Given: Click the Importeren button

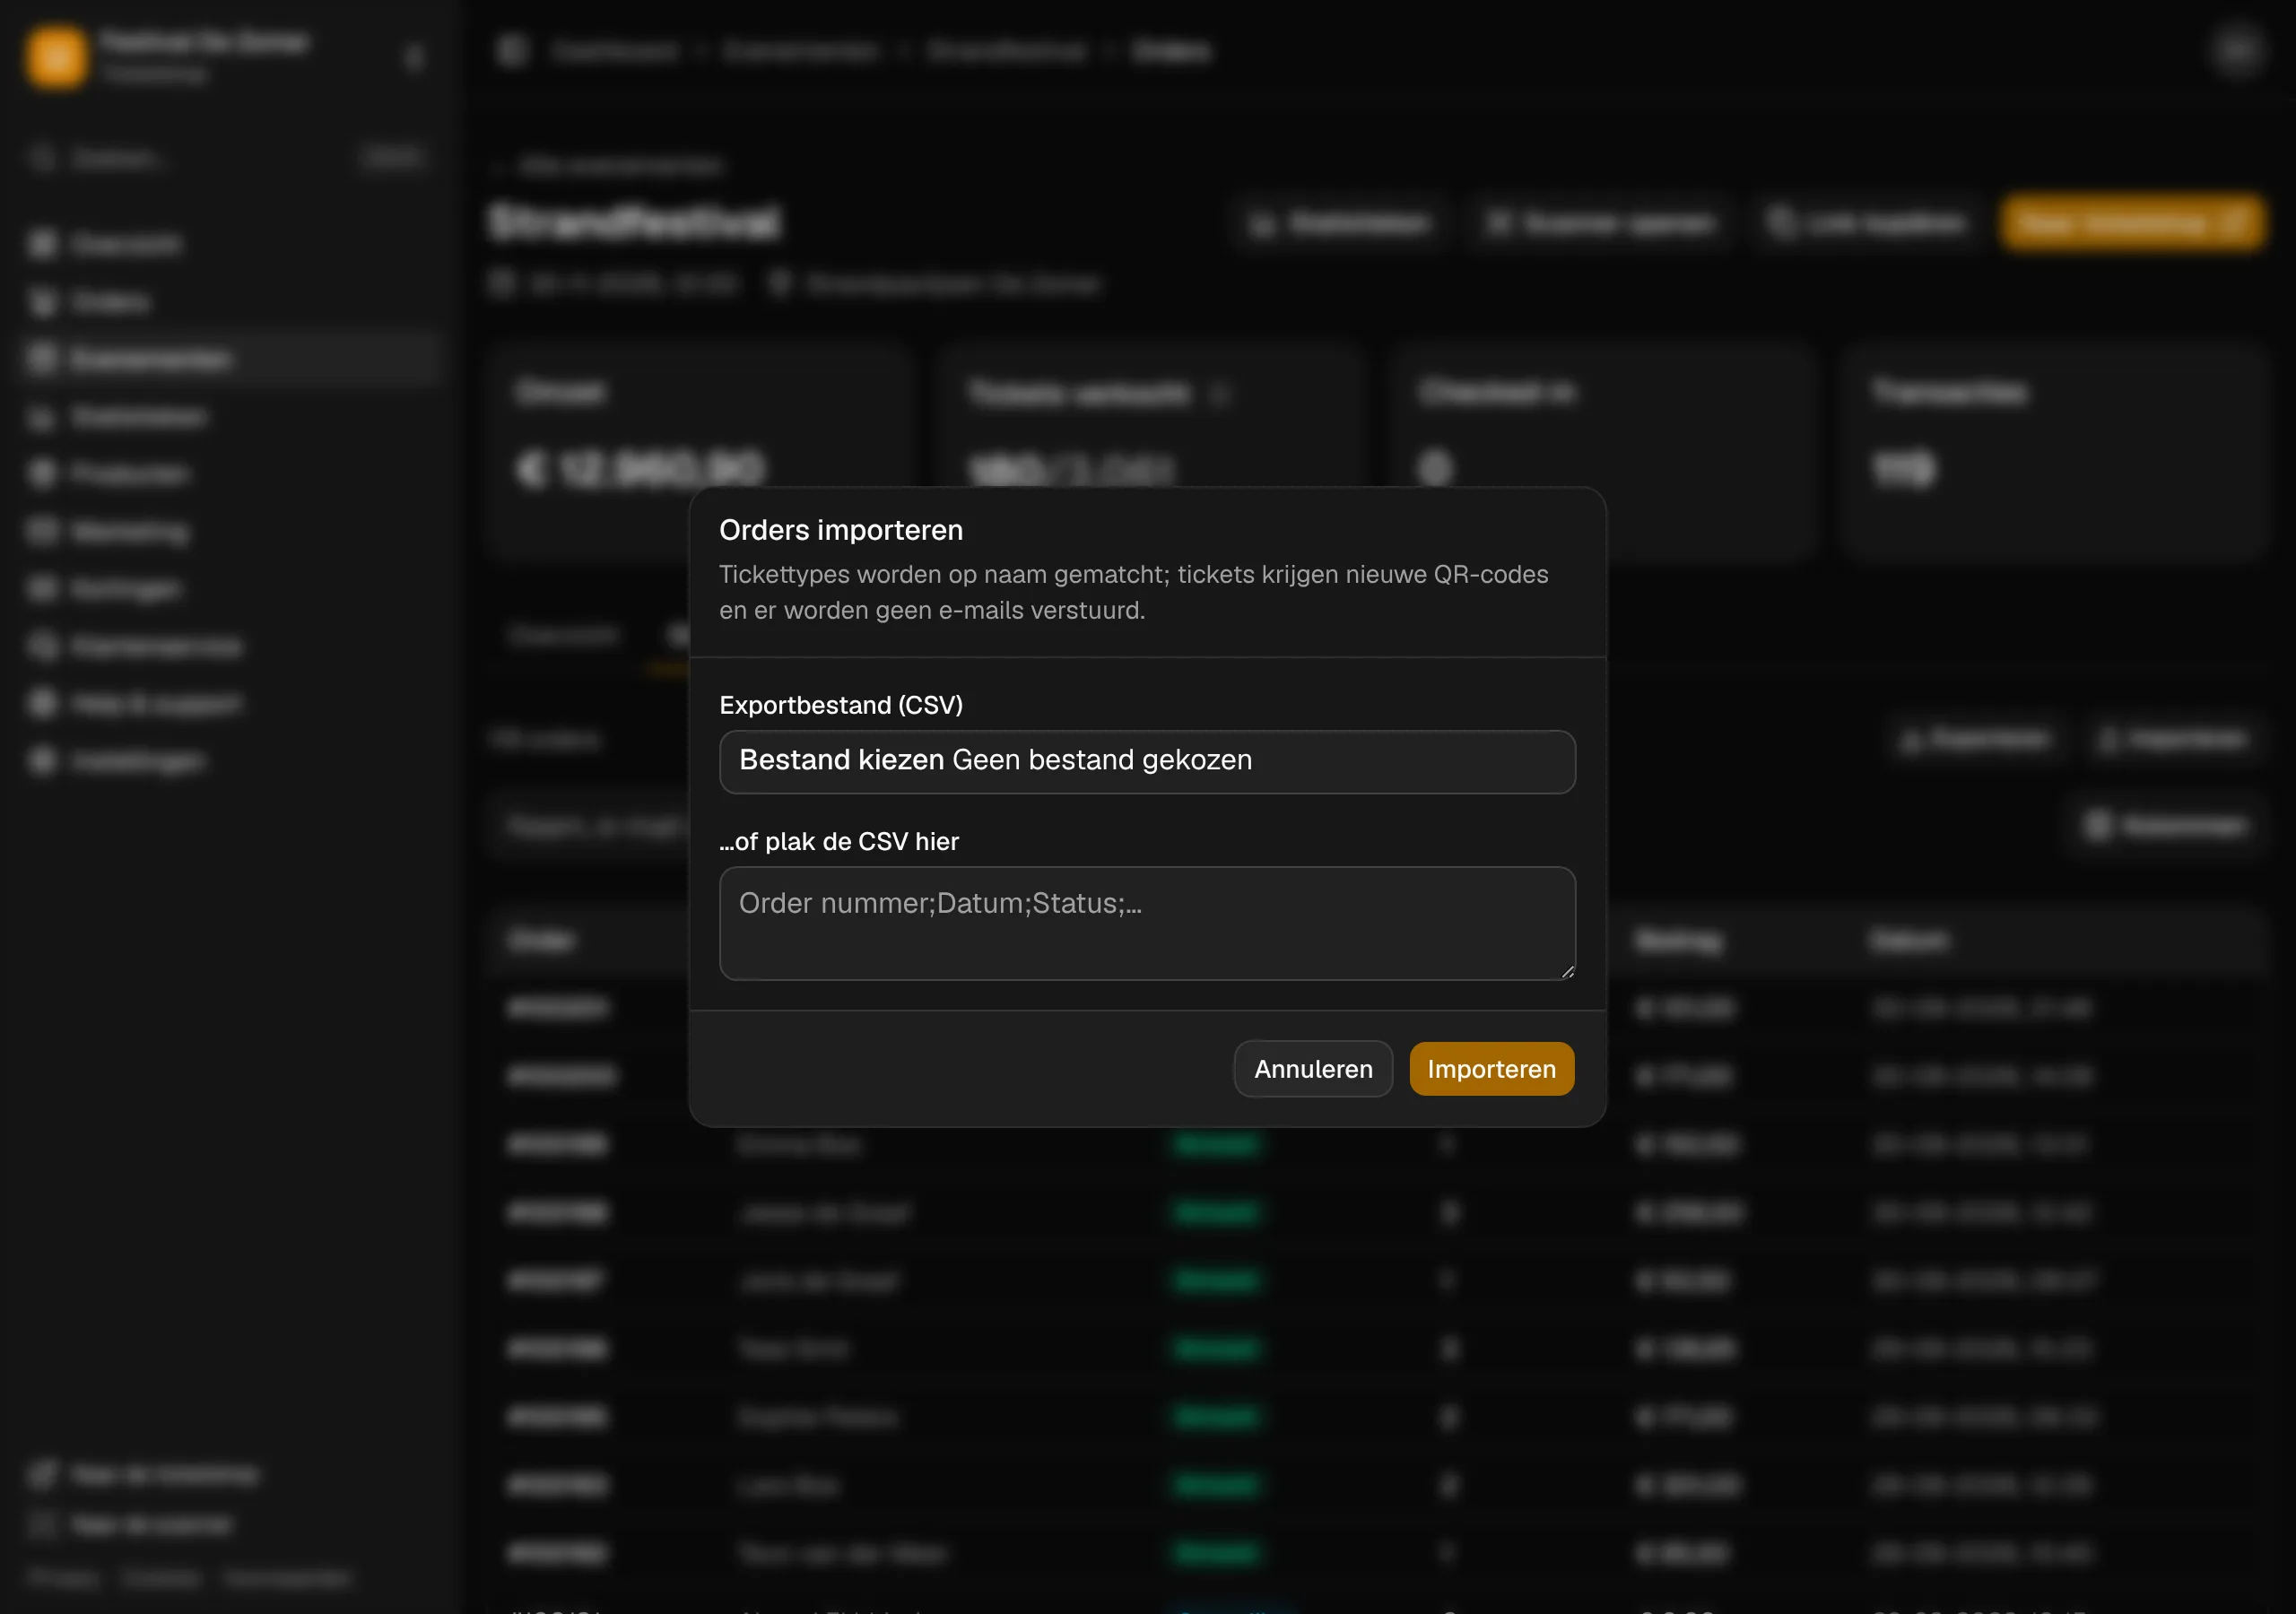Looking at the screenshot, I should click(1491, 1069).
